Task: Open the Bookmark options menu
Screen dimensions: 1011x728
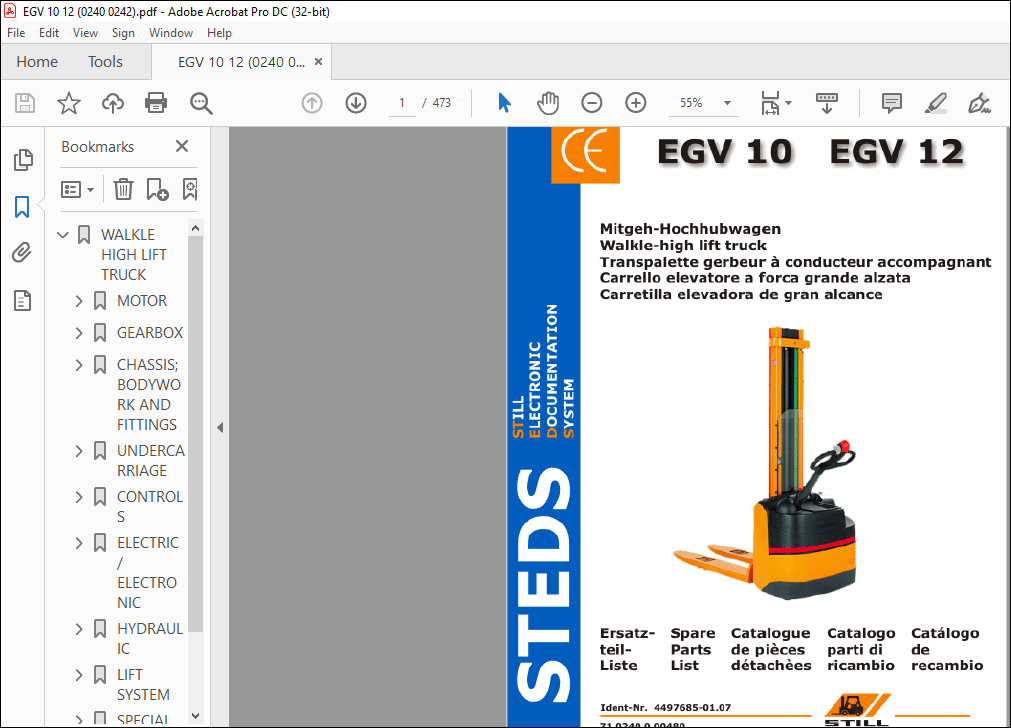Action: point(77,188)
